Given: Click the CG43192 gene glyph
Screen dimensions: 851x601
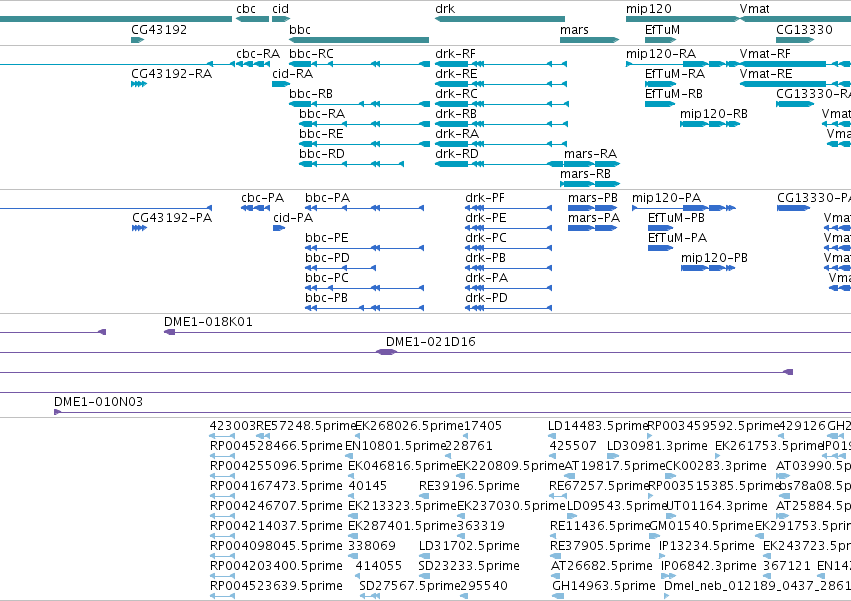Looking at the screenshot, I should pyautogui.click(x=137, y=40).
